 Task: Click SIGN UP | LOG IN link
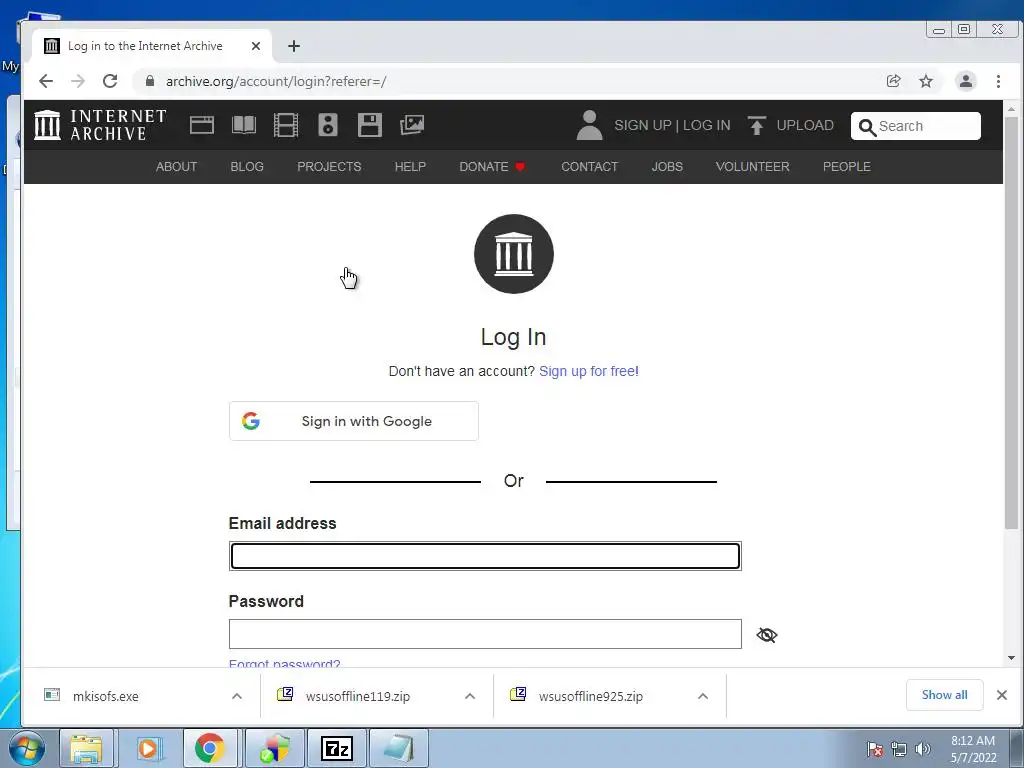[x=672, y=125]
